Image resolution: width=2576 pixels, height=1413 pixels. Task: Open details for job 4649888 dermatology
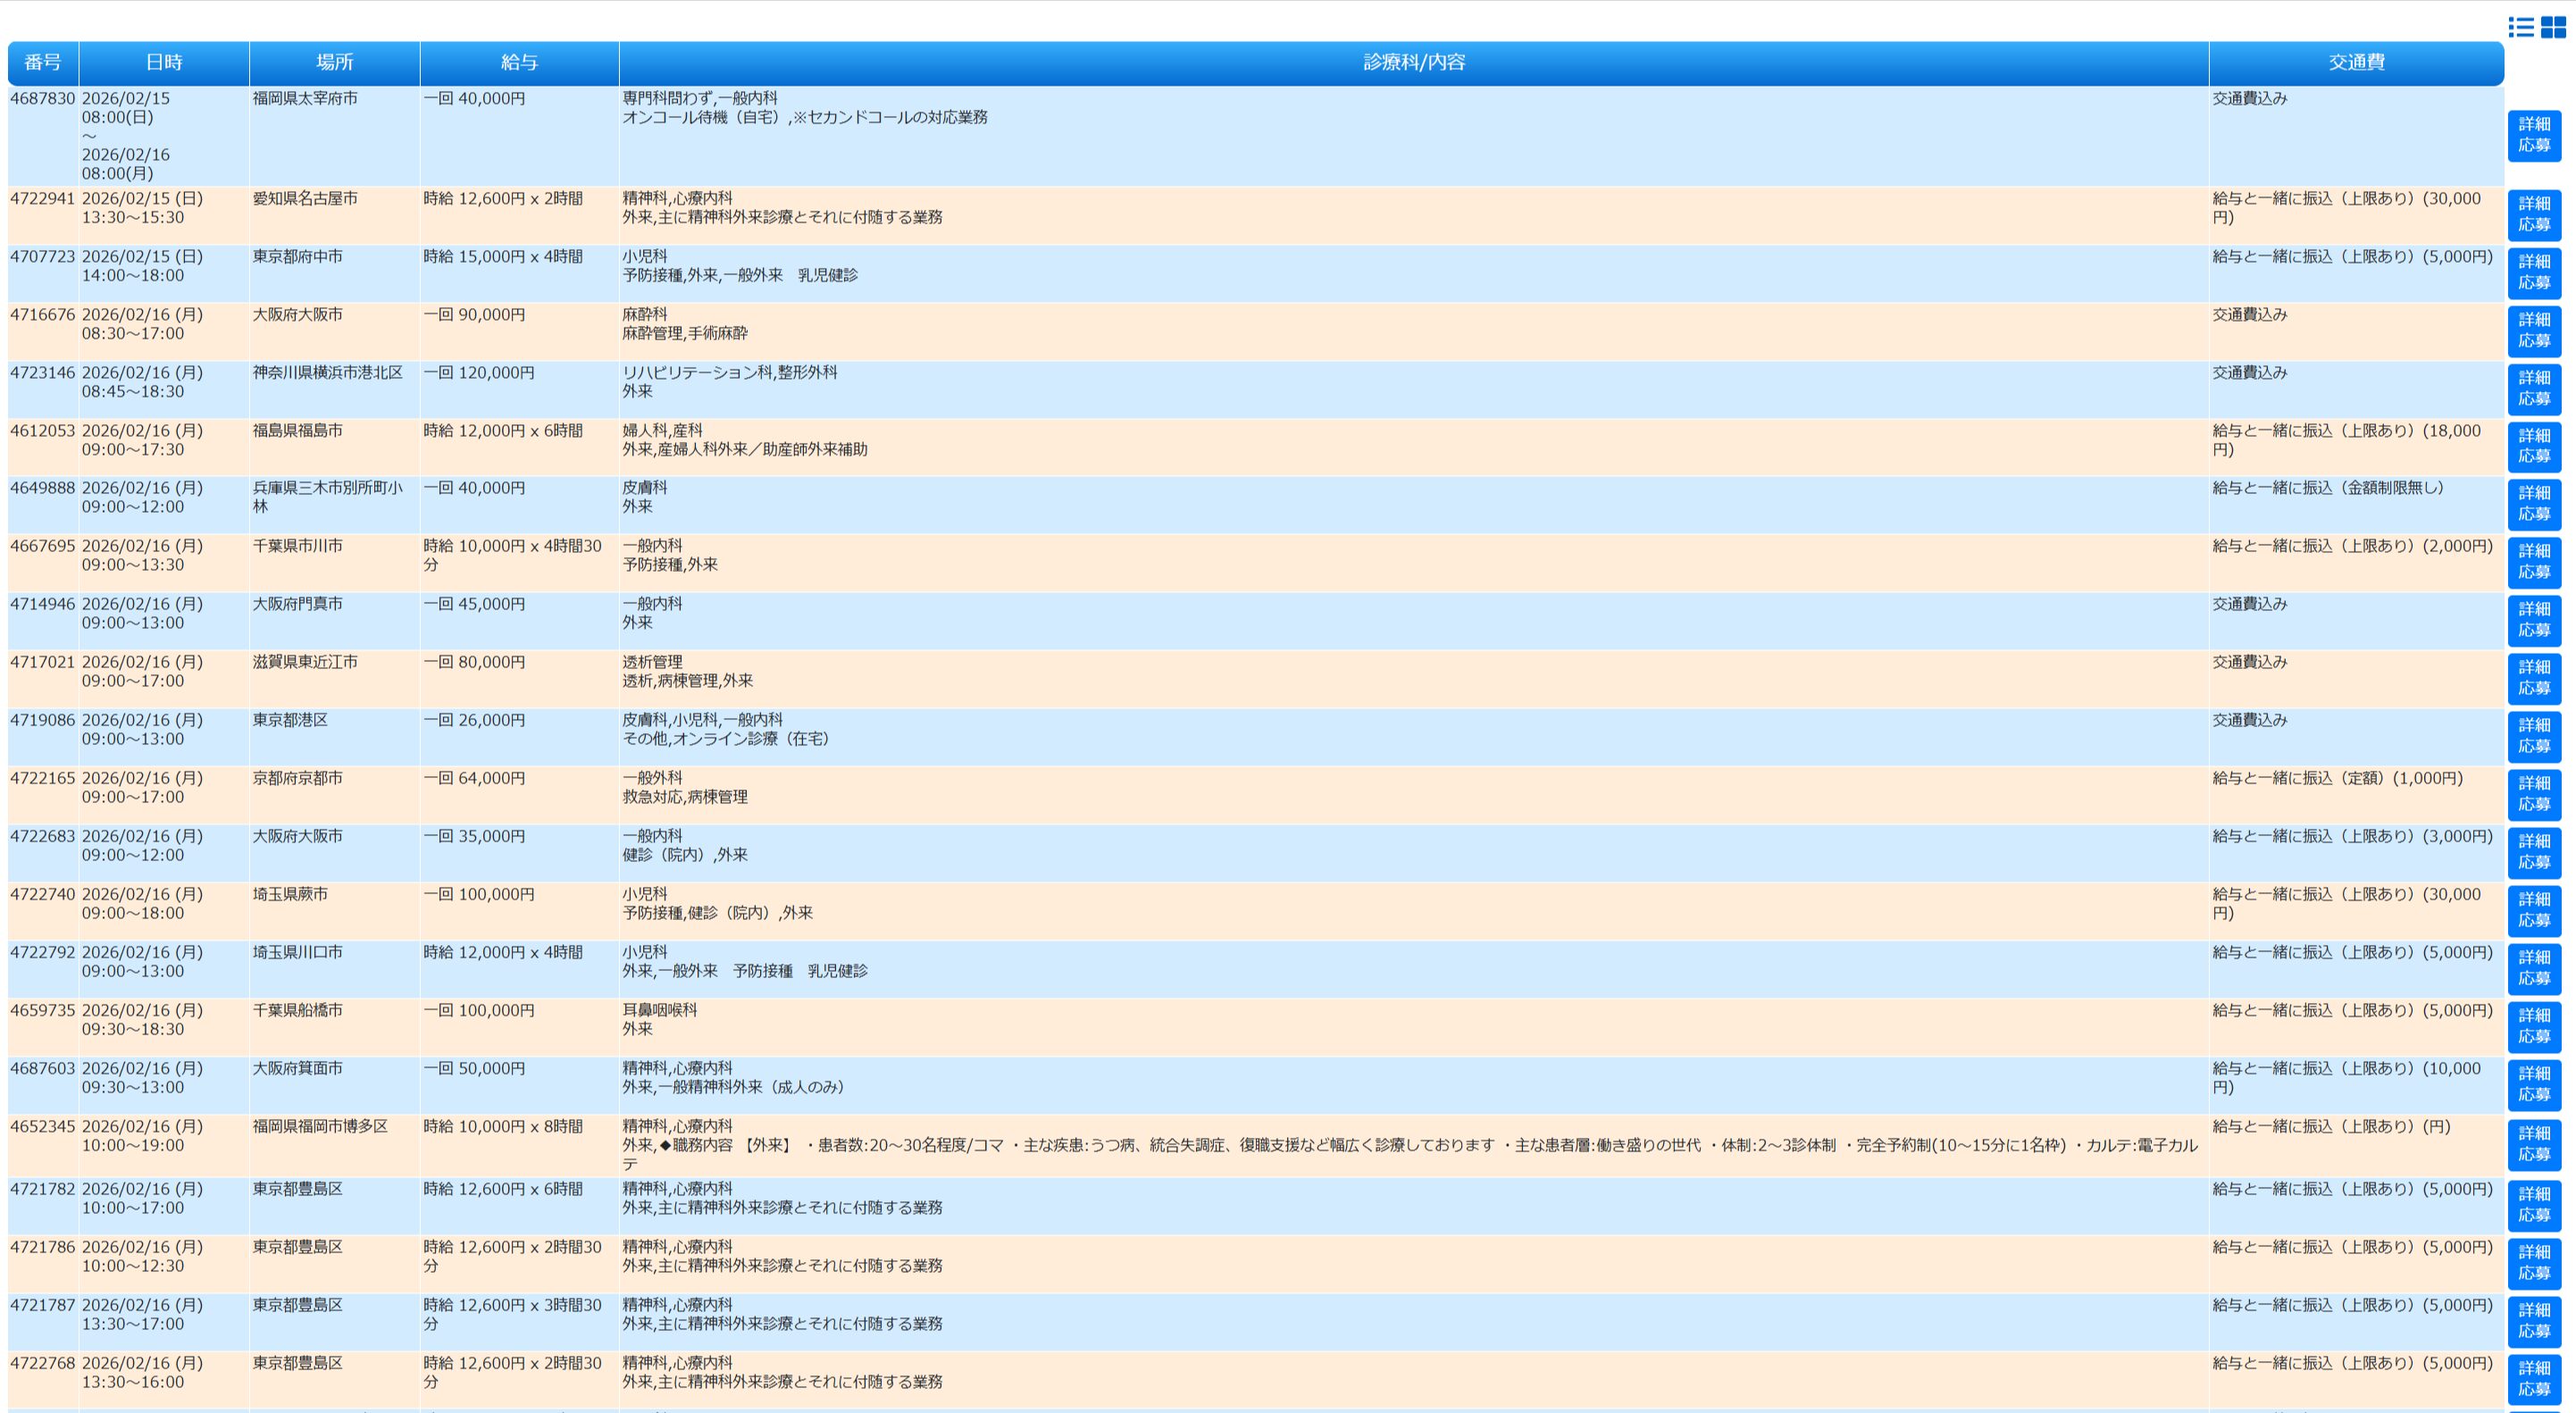(2533, 504)
